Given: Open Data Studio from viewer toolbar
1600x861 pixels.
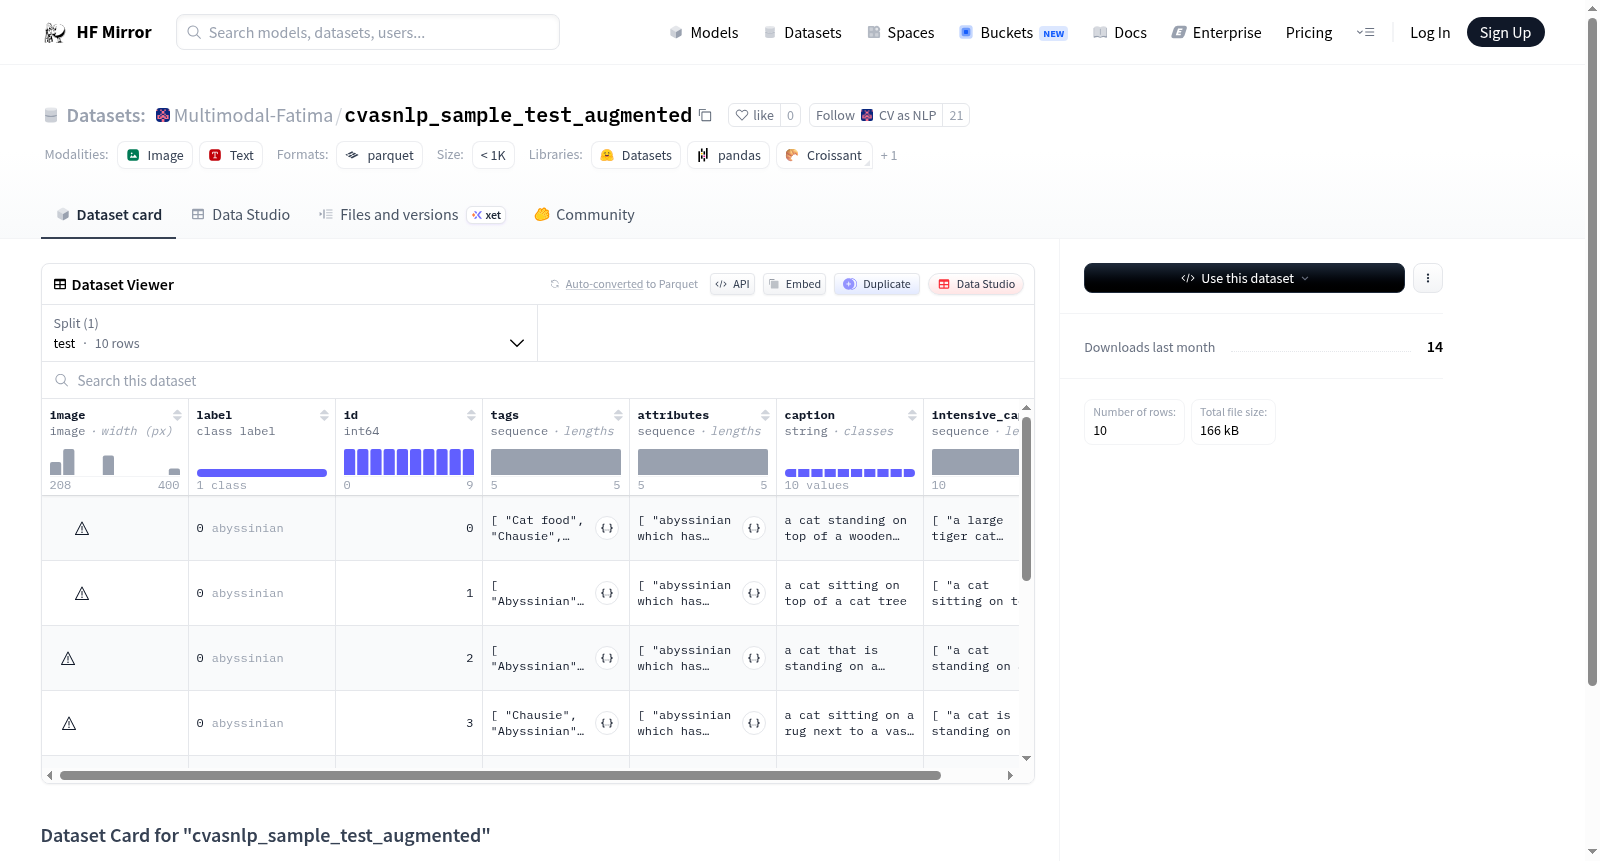Looking at the screenshot, I should (976, 284).
